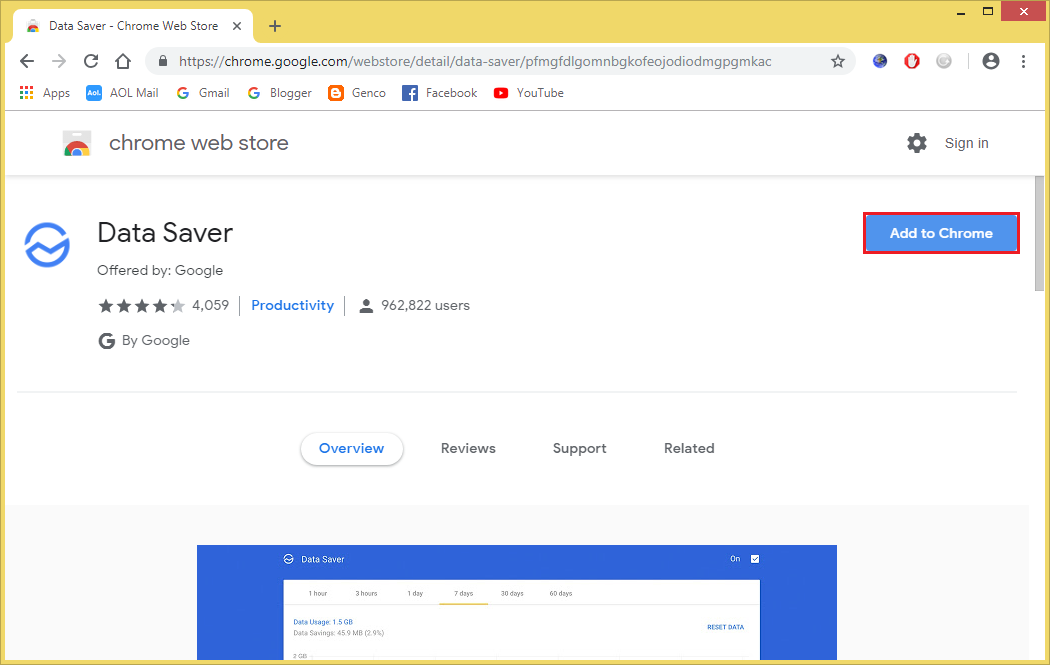Reload the page with the refresh icon
Image resolution: width=1050 pixels, height=665 pixels.
(91, 62)
